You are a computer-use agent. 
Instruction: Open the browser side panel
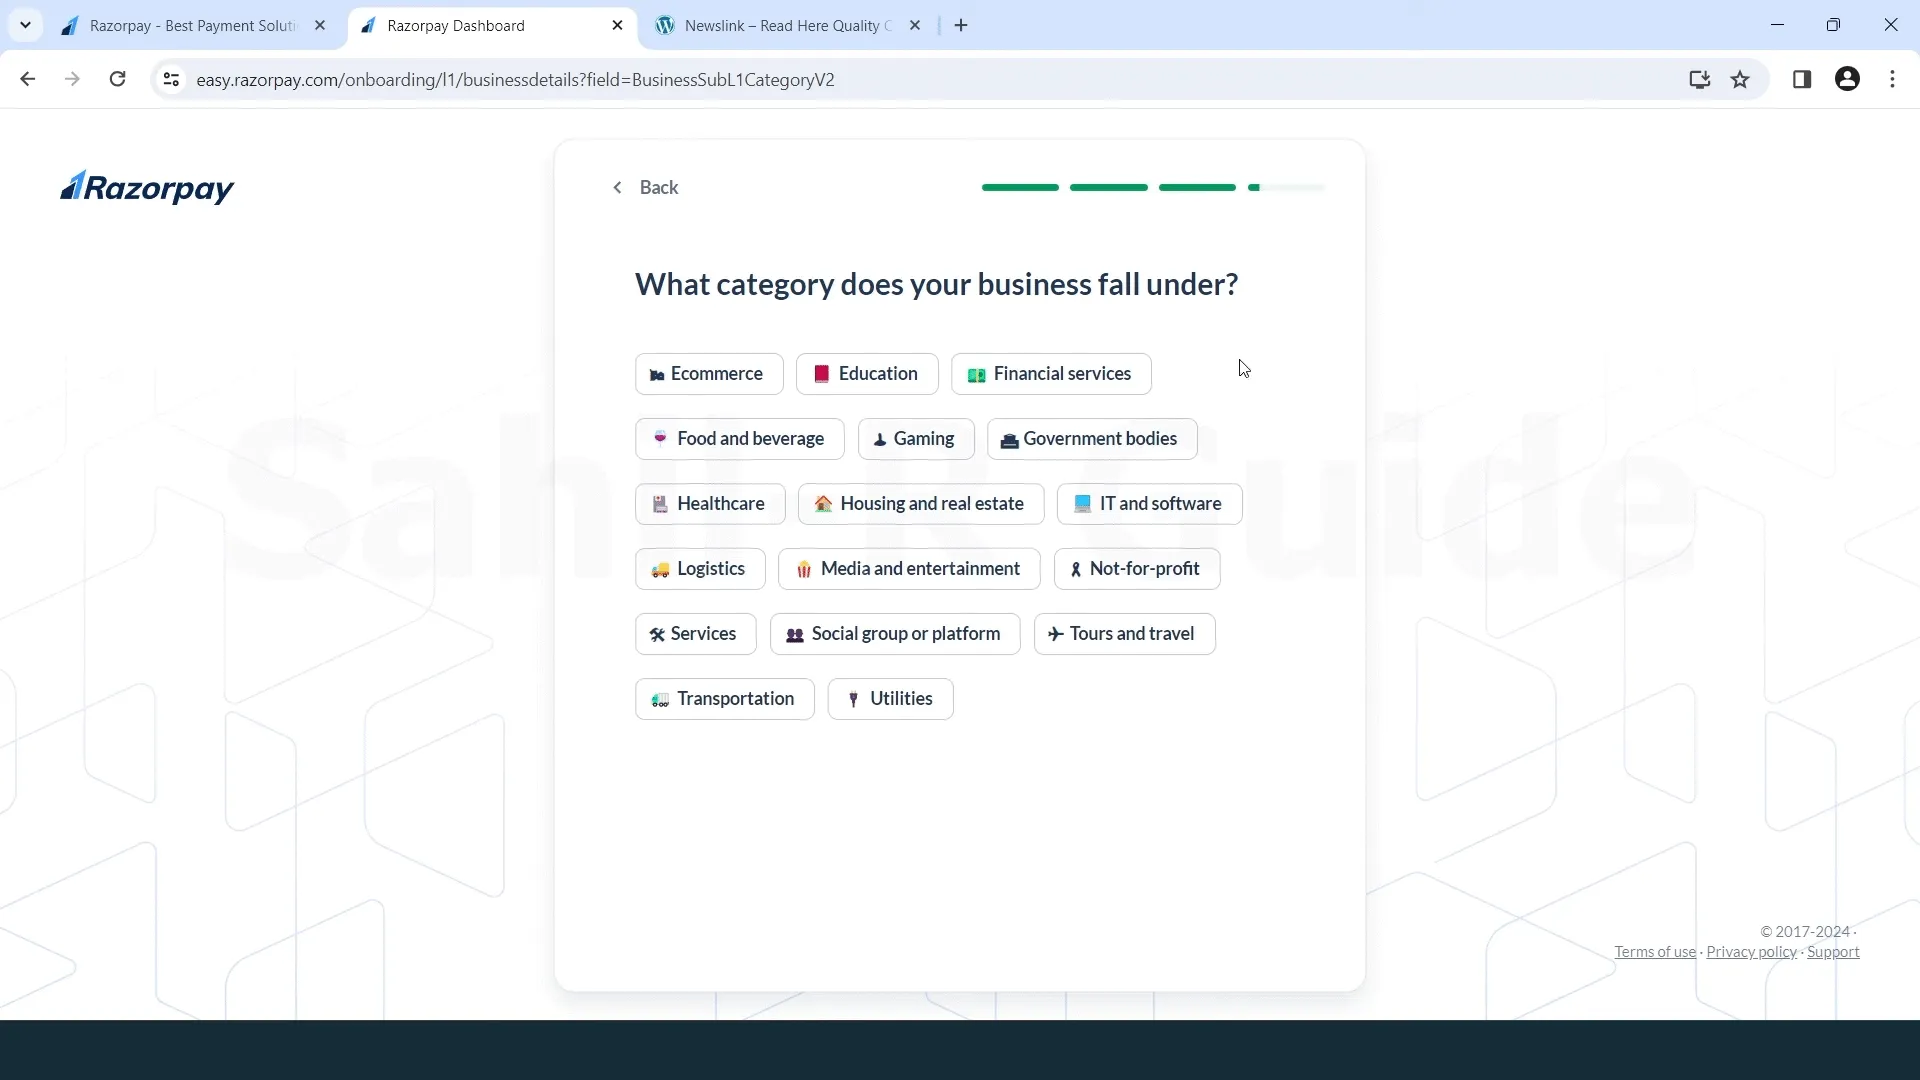pyautogui.click(x=1803, y=79)
